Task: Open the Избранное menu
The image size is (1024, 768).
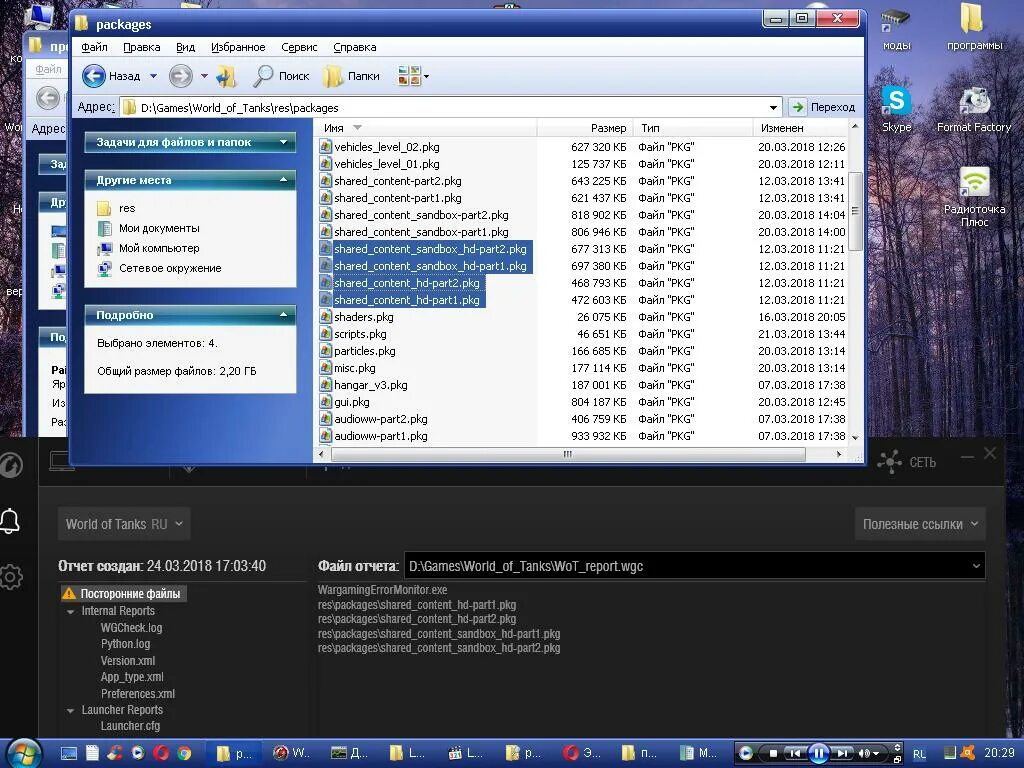Action: pyautogui.click(x=238, y=47)
